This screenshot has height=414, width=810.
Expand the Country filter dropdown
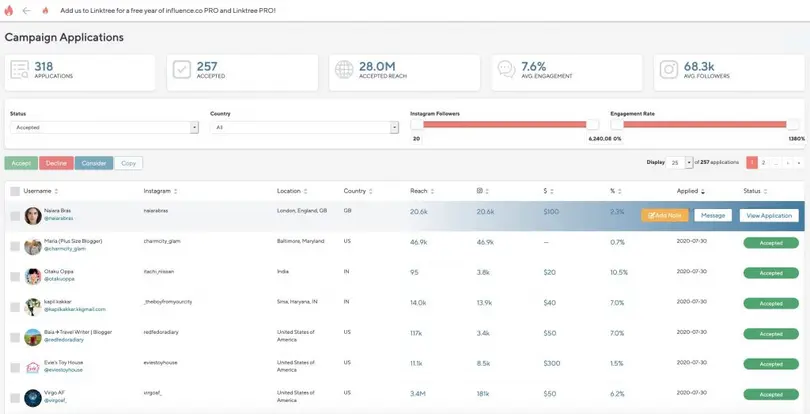[304, 128]
